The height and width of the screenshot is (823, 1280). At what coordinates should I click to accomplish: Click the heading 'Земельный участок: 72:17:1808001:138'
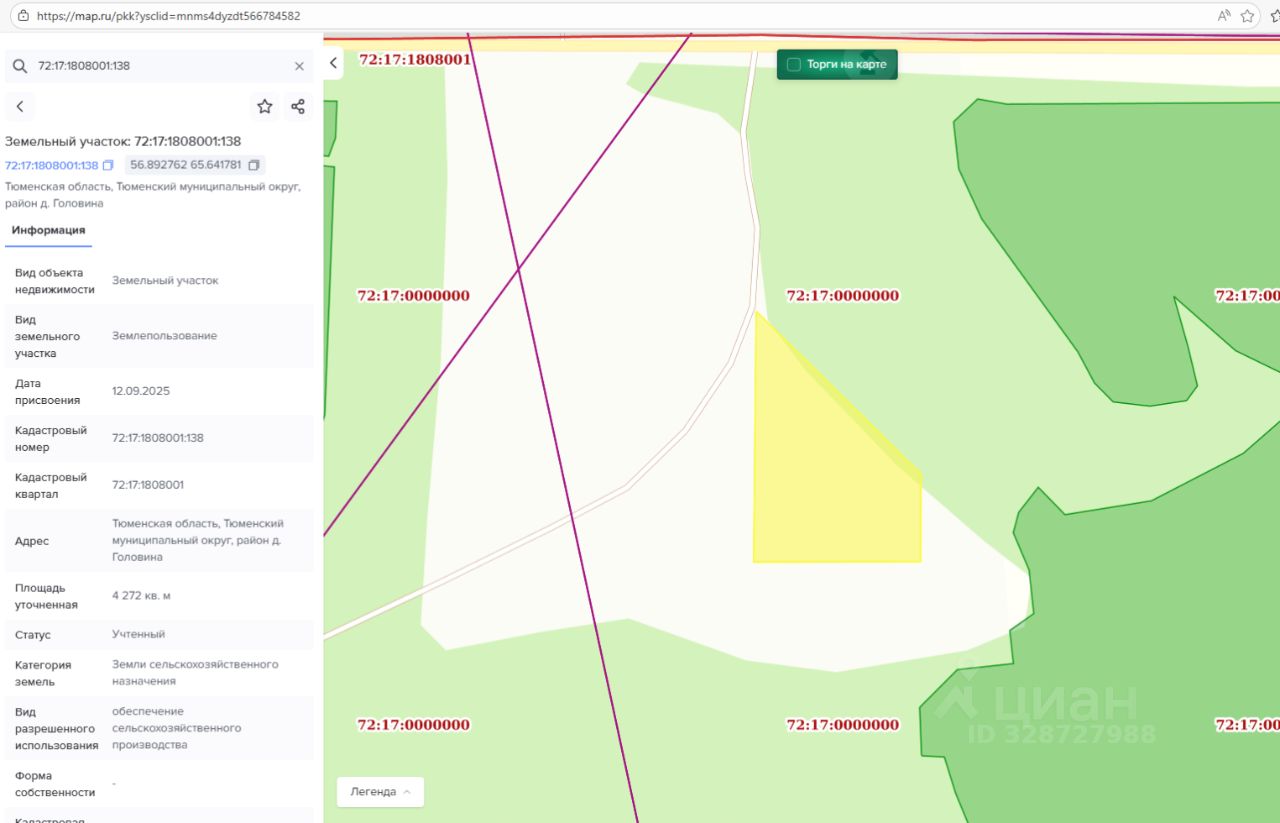[123, 141]
